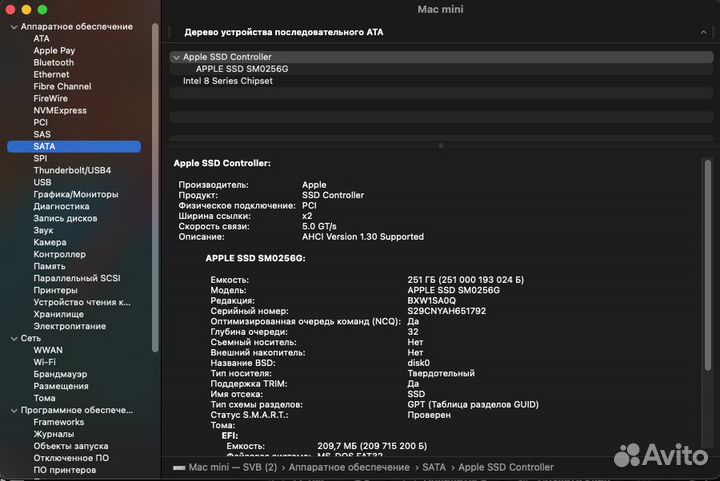The height and width of the screenshot is (481, 720).
Task: Select WWAN under Сеть
Action: coord(48,350)
